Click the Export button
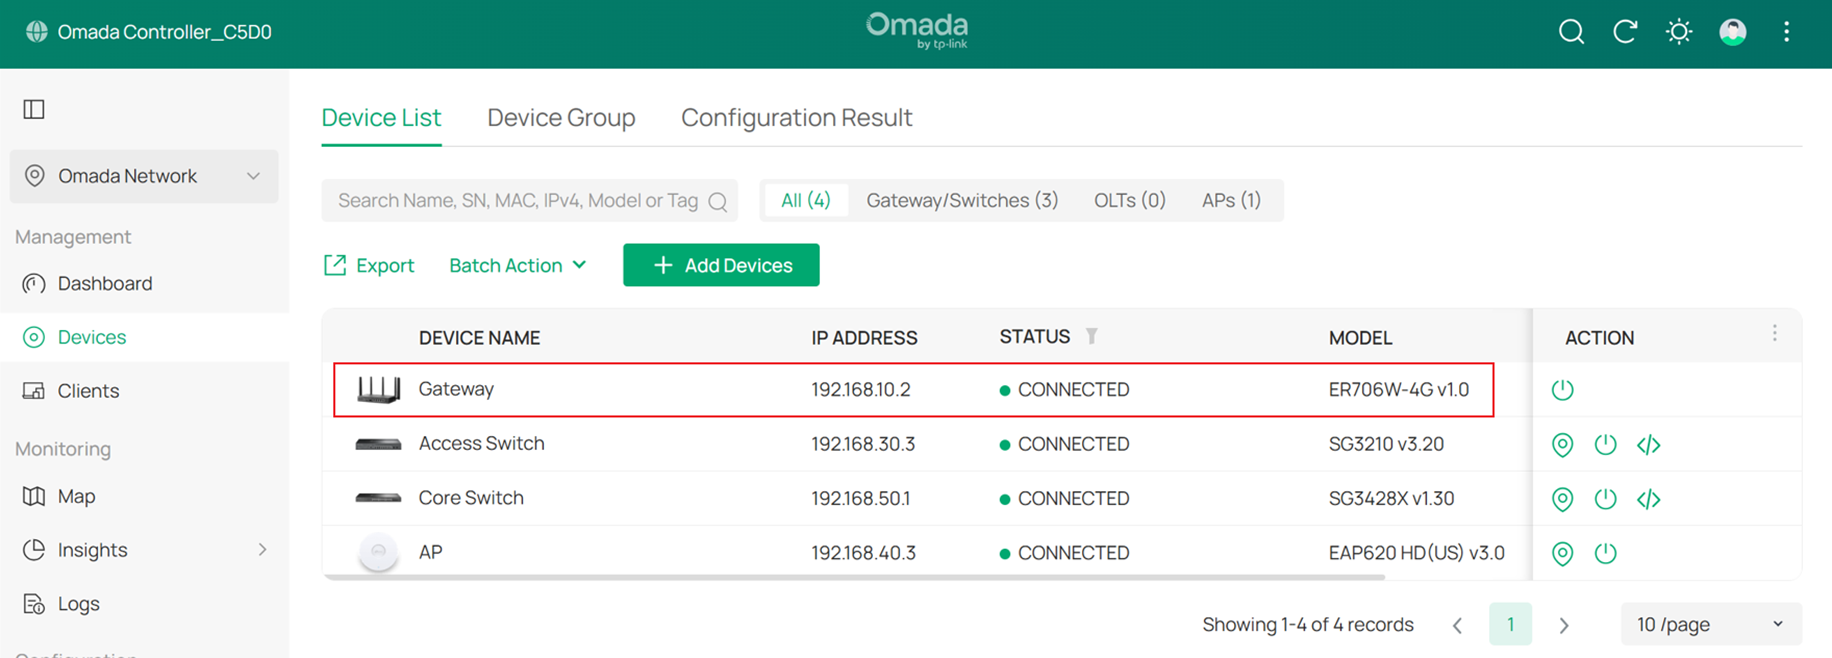Screen dimensions: 1832x658 tap(369, 265)
